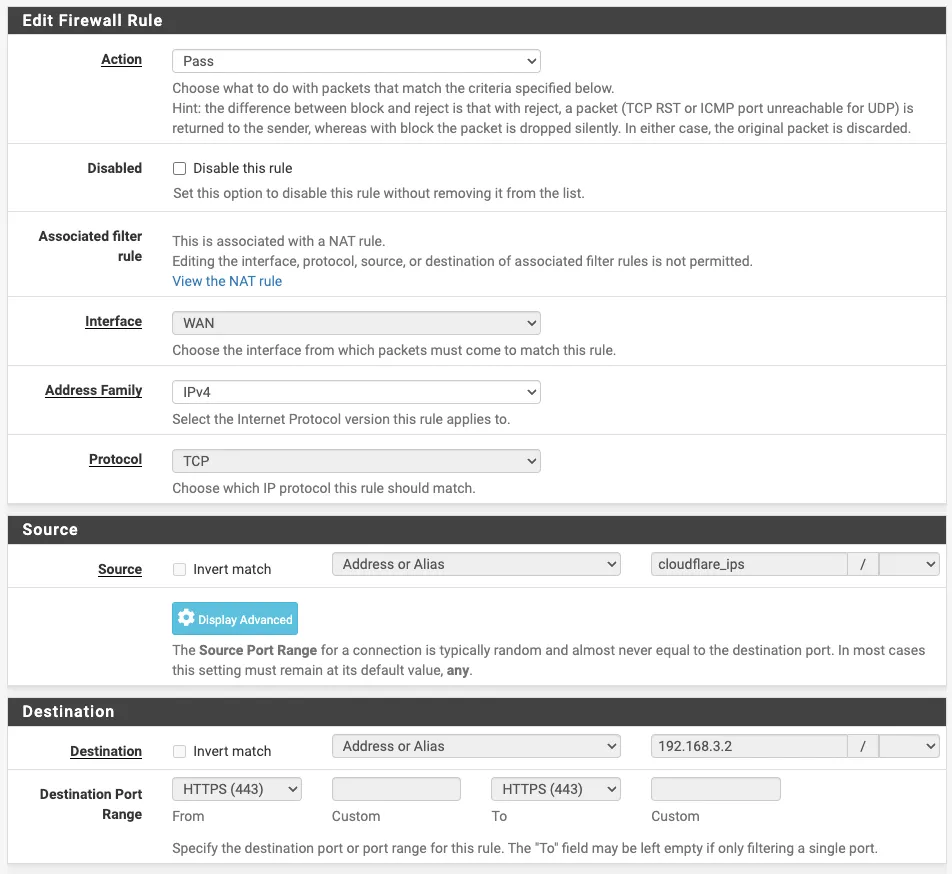Click the underlined Action label

[121, 59]
